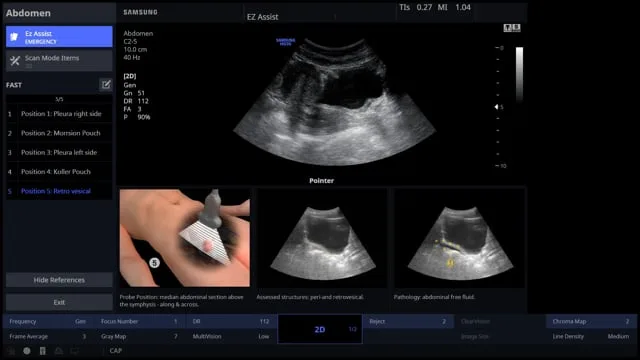Click the storage device icon in status bar
Screen dimensions: 640x360
[x=42, y=351]
